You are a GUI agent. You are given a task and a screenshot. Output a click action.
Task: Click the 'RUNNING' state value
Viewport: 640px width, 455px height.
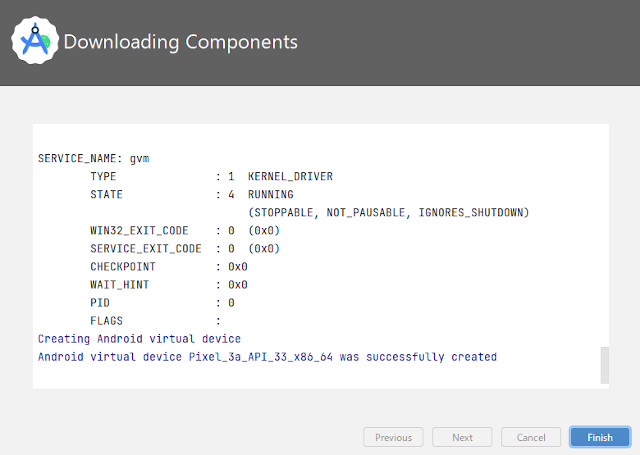(x=271, y=194)
